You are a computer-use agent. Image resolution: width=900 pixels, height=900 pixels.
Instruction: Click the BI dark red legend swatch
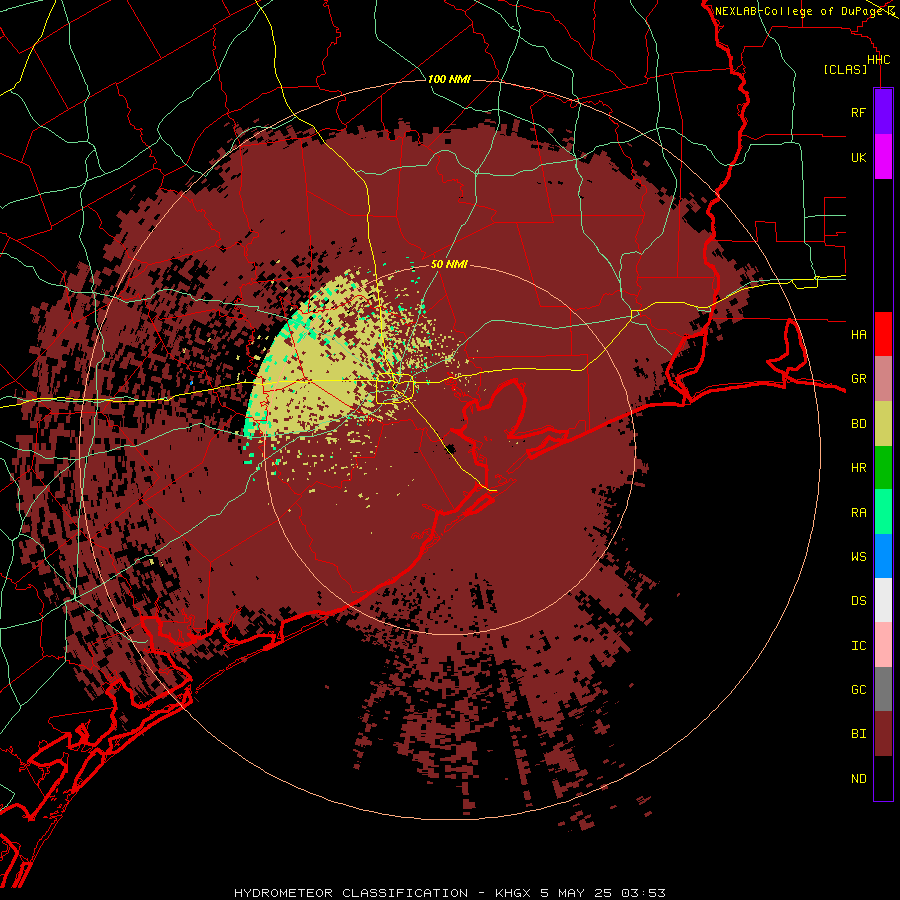[x=883, y=734]
